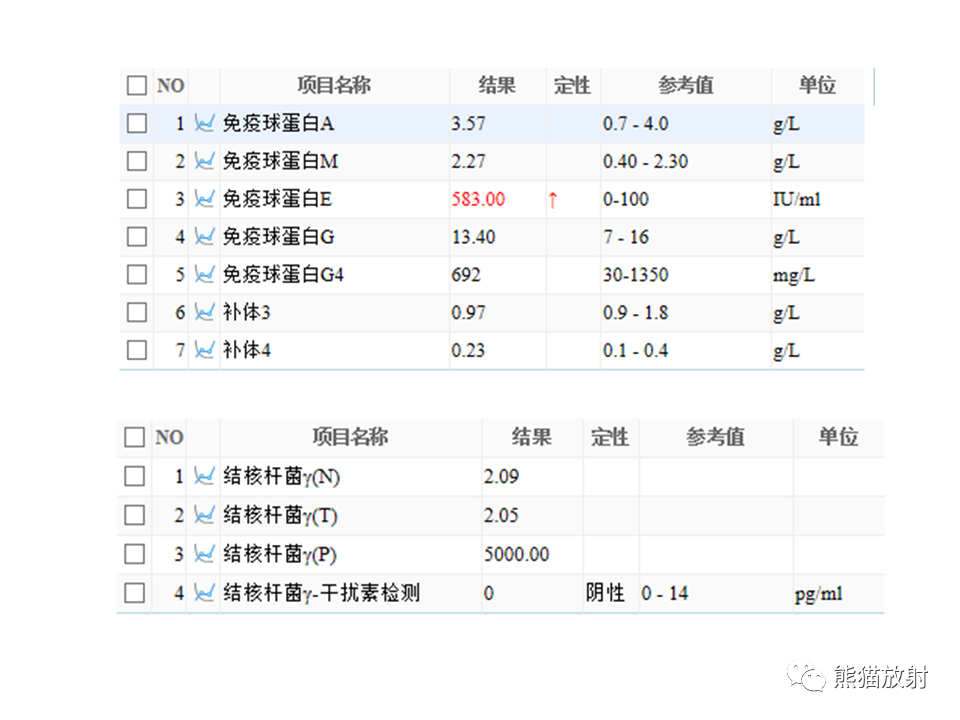Click 定性 header in lower table
Image resolution: width=960 pixels, height=720 pixels.
coord(609,437)
